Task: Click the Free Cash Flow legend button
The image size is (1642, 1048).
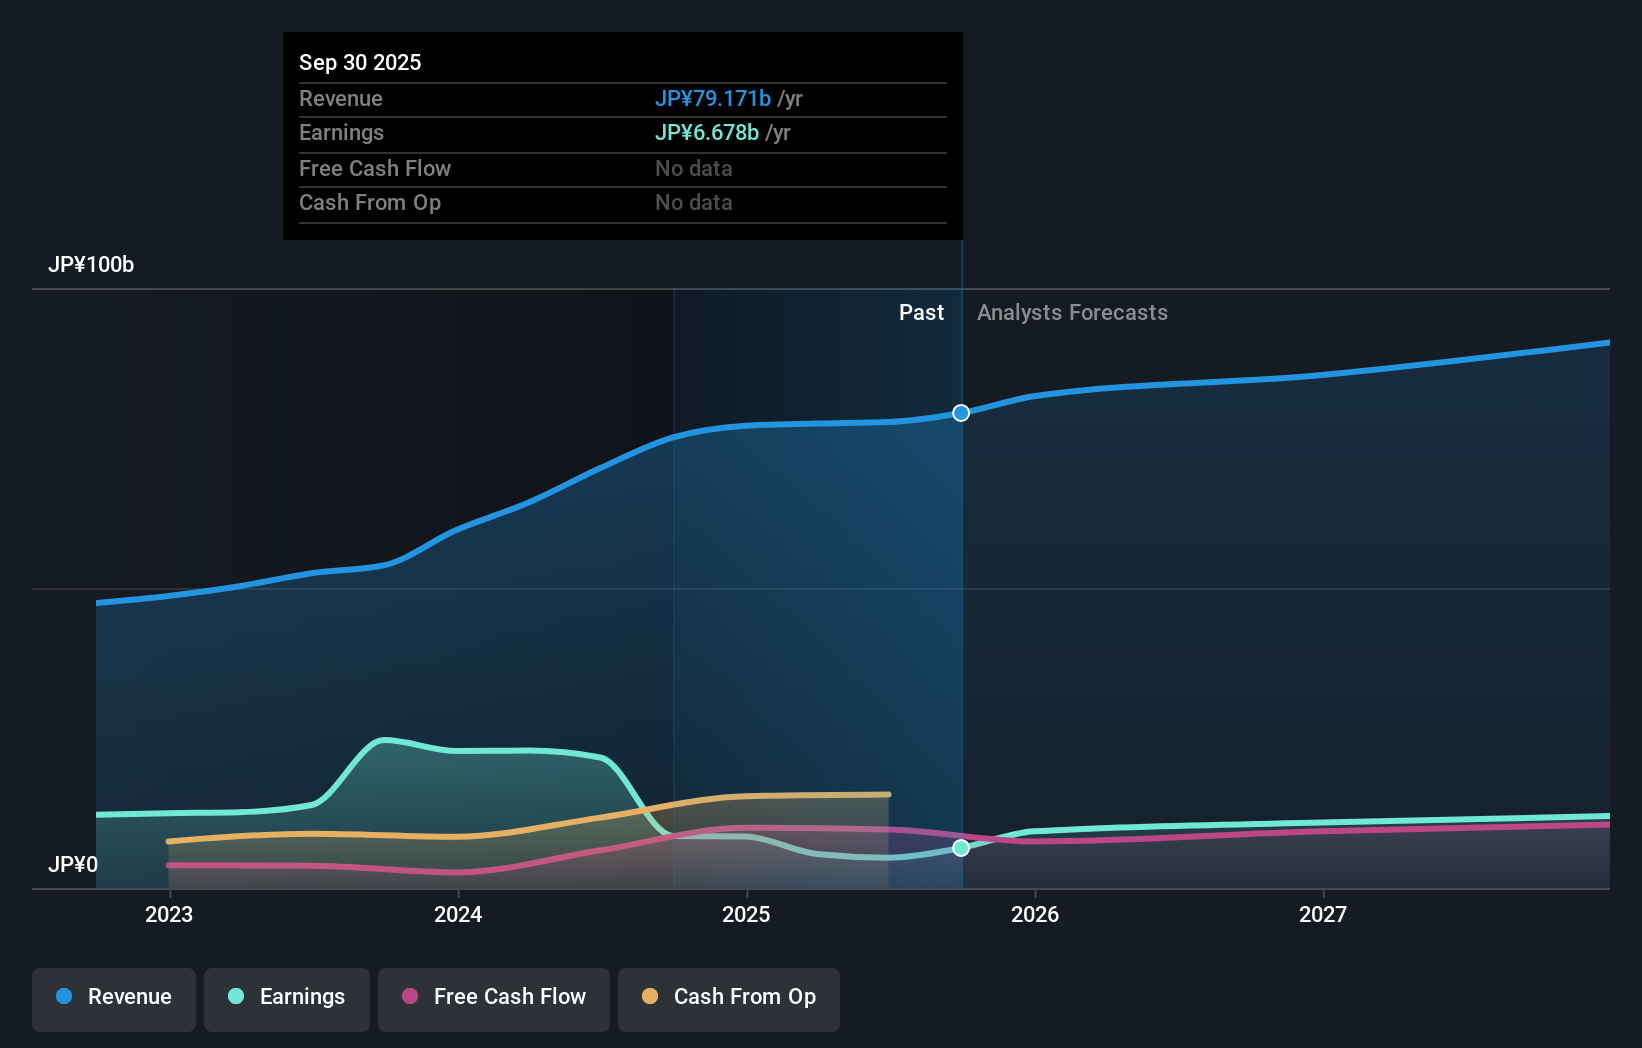Action: (x=493, y=998)
